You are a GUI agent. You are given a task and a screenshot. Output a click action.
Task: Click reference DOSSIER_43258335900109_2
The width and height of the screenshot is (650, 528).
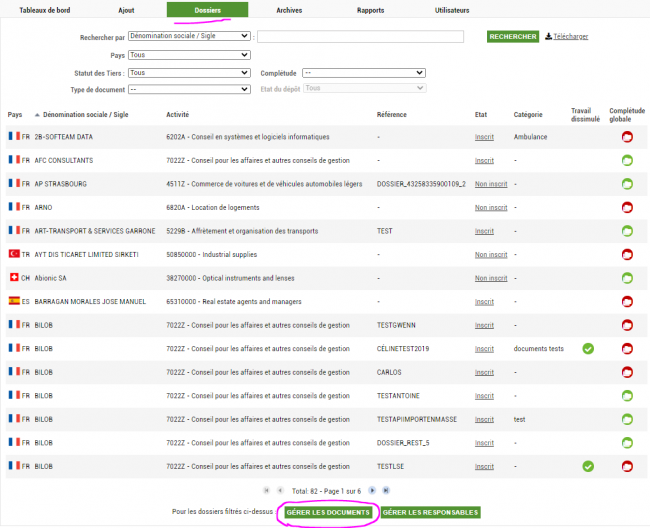coord(421,184)
